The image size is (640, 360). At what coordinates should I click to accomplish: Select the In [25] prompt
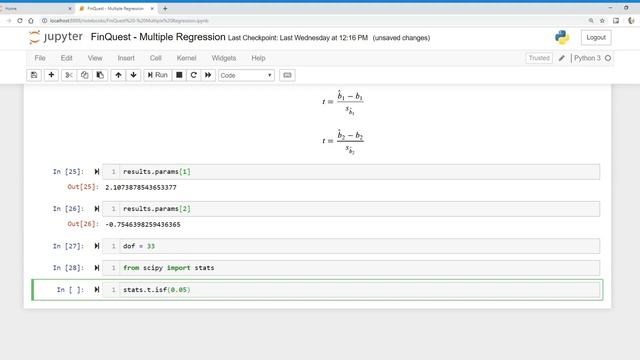coord(68,172)
